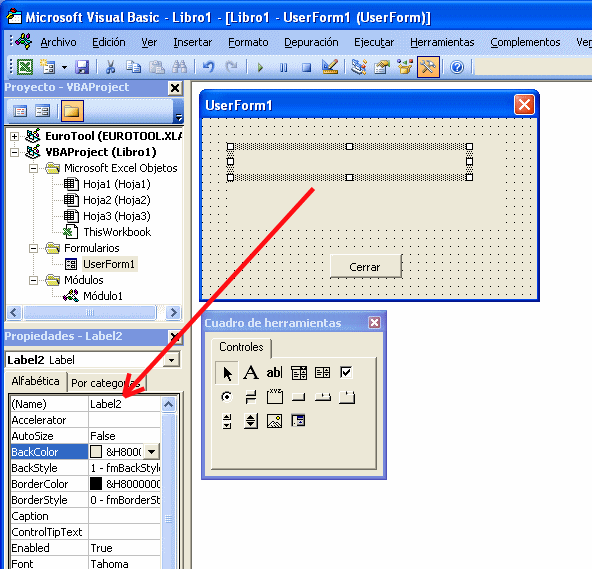The height and width of the screenshot is (569, 592).
Task: Pause execution with the Break icon
Action: [x=283, y=68]
